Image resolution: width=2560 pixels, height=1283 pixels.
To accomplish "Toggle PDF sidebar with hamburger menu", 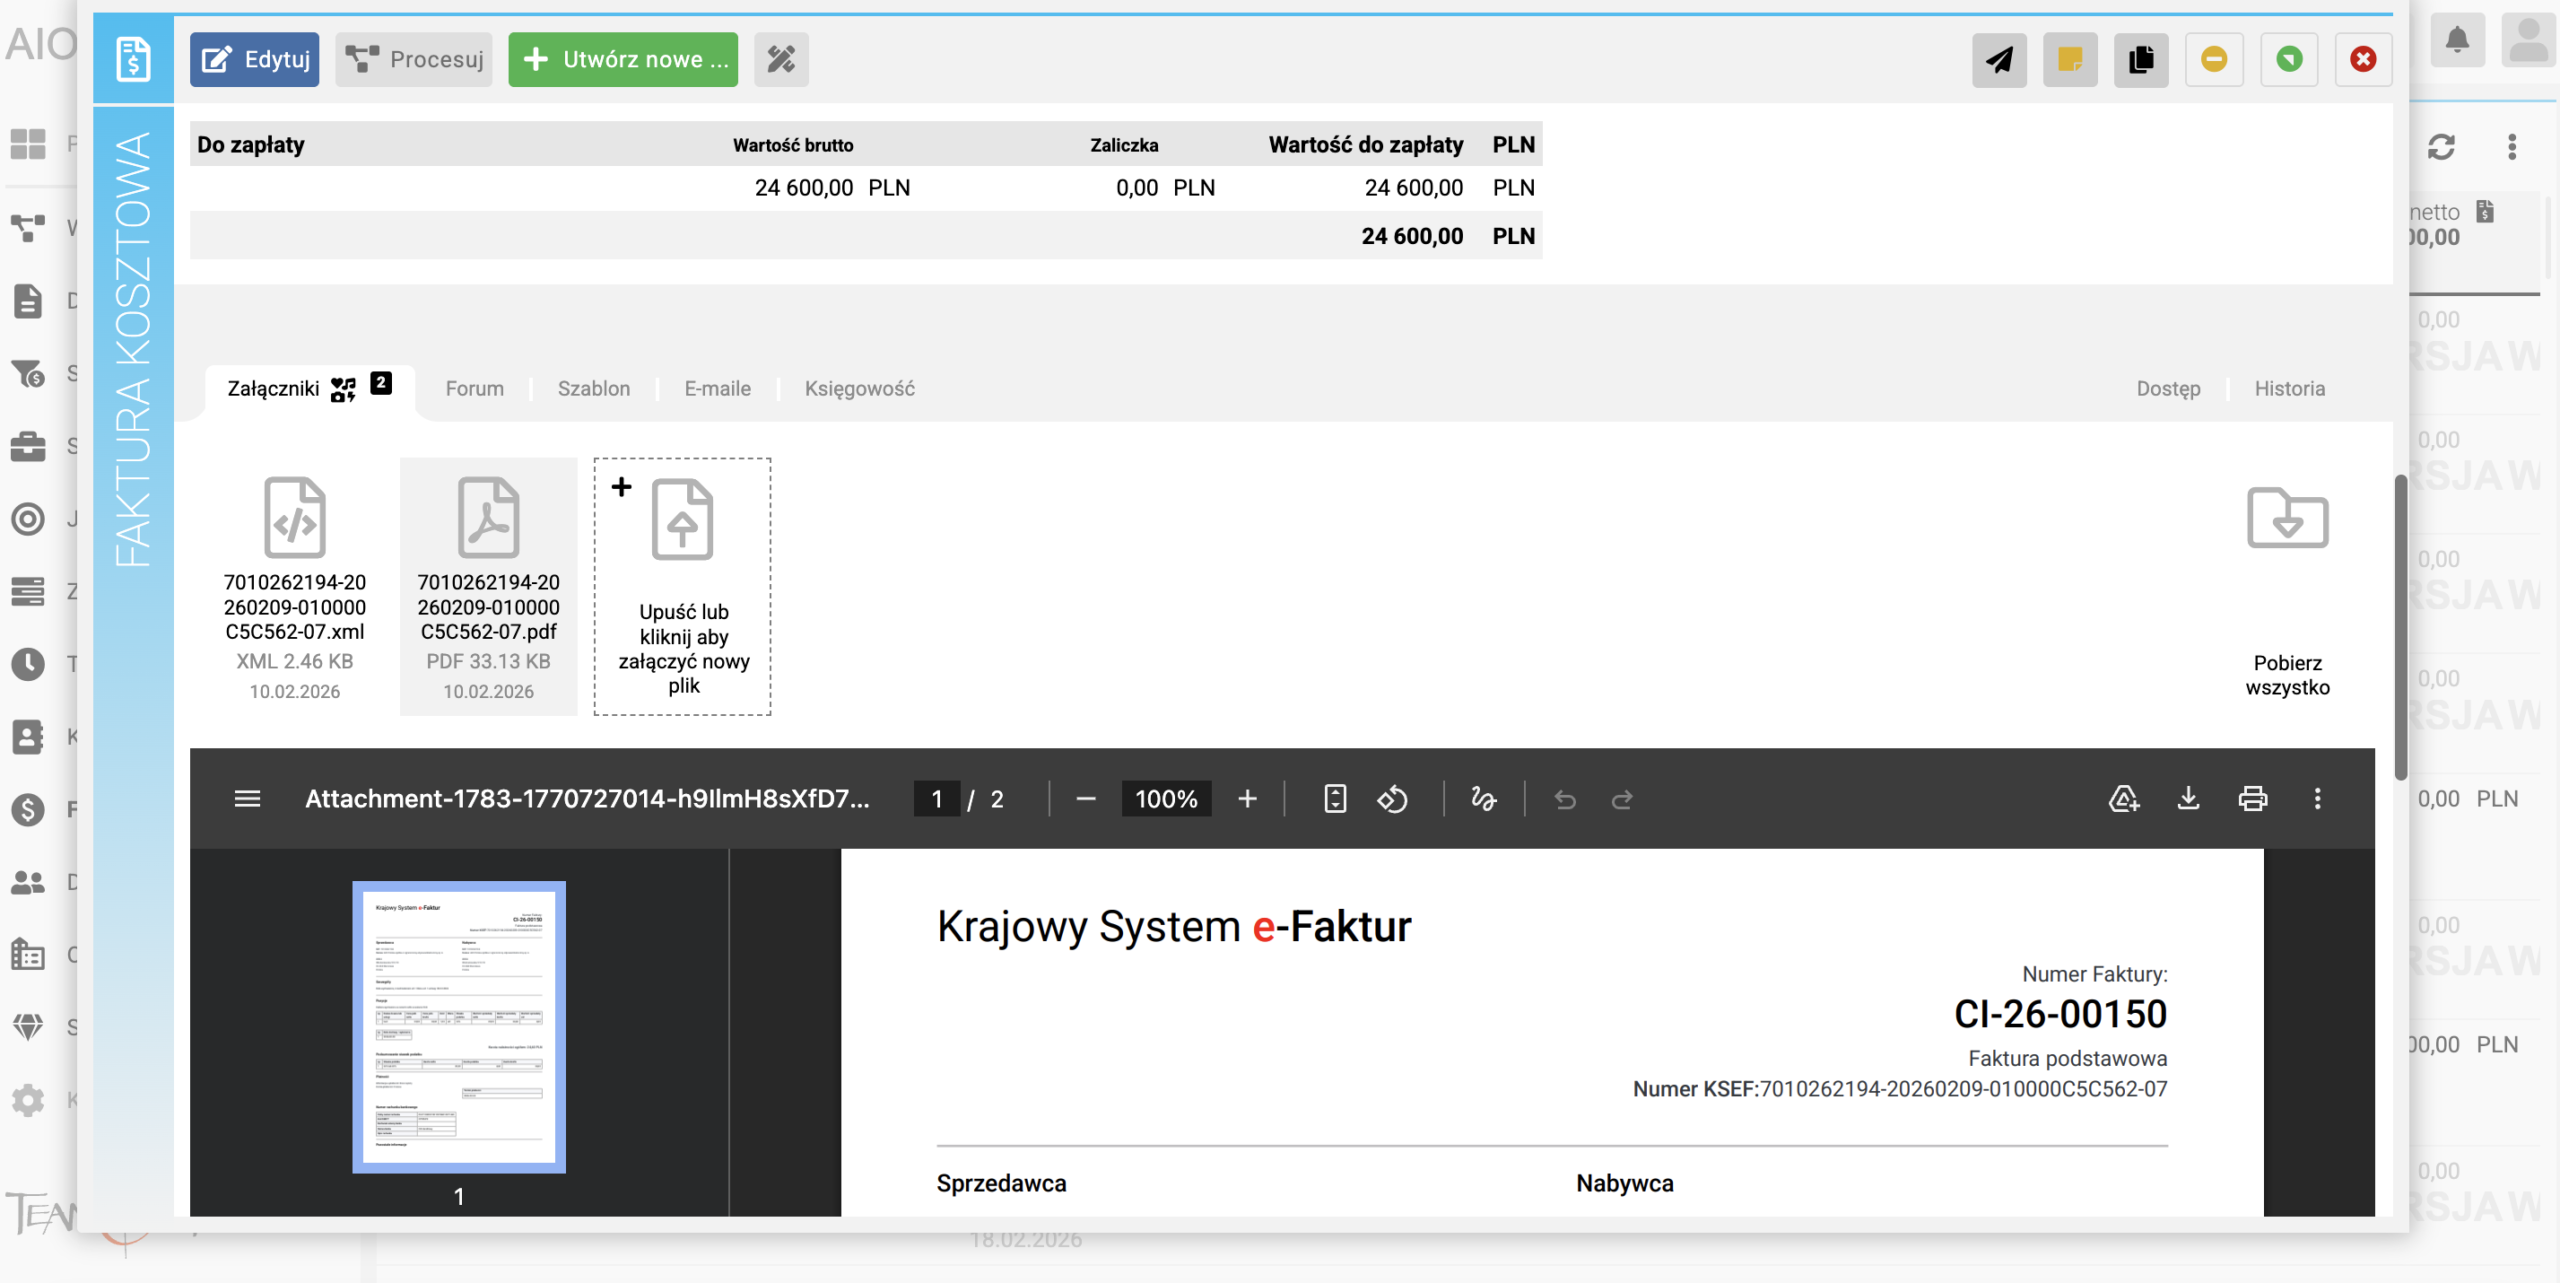I will (x=247, y=799).
